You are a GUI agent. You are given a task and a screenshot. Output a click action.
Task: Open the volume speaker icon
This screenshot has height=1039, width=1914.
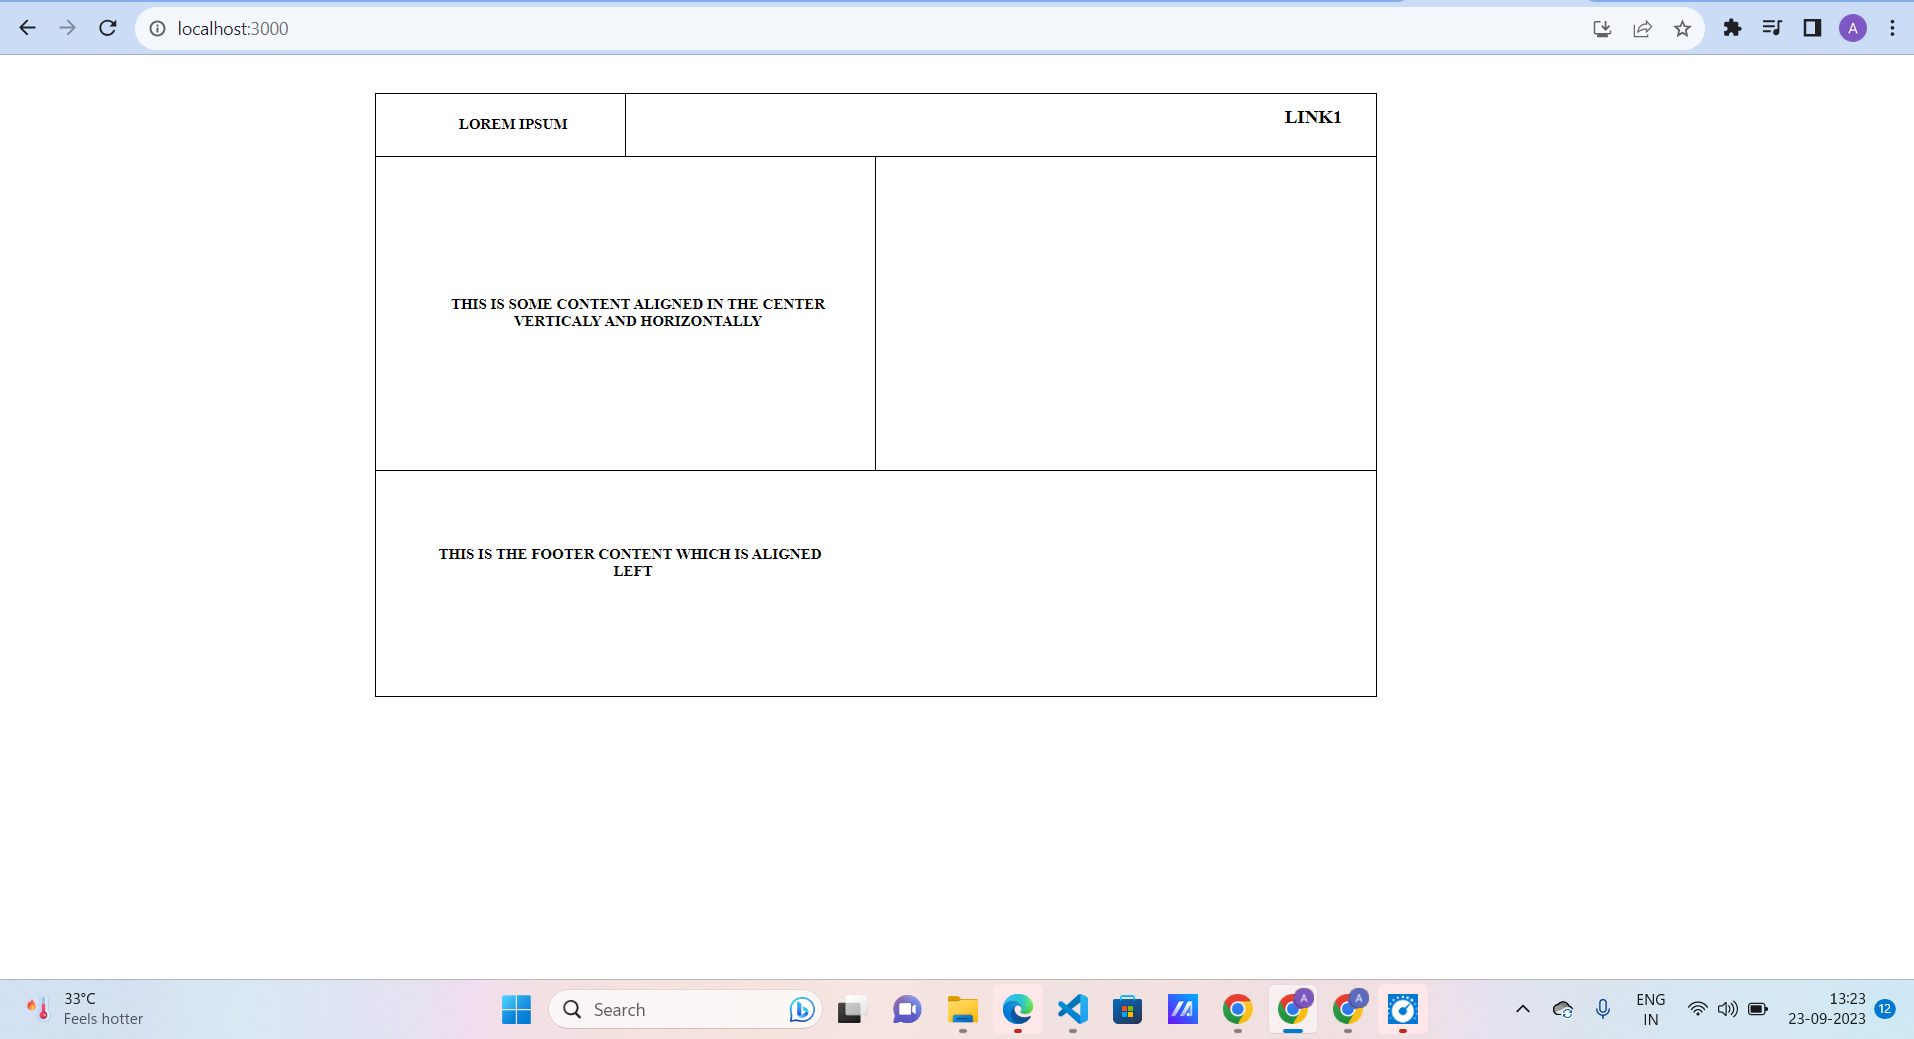(x=1727, y=1009)
